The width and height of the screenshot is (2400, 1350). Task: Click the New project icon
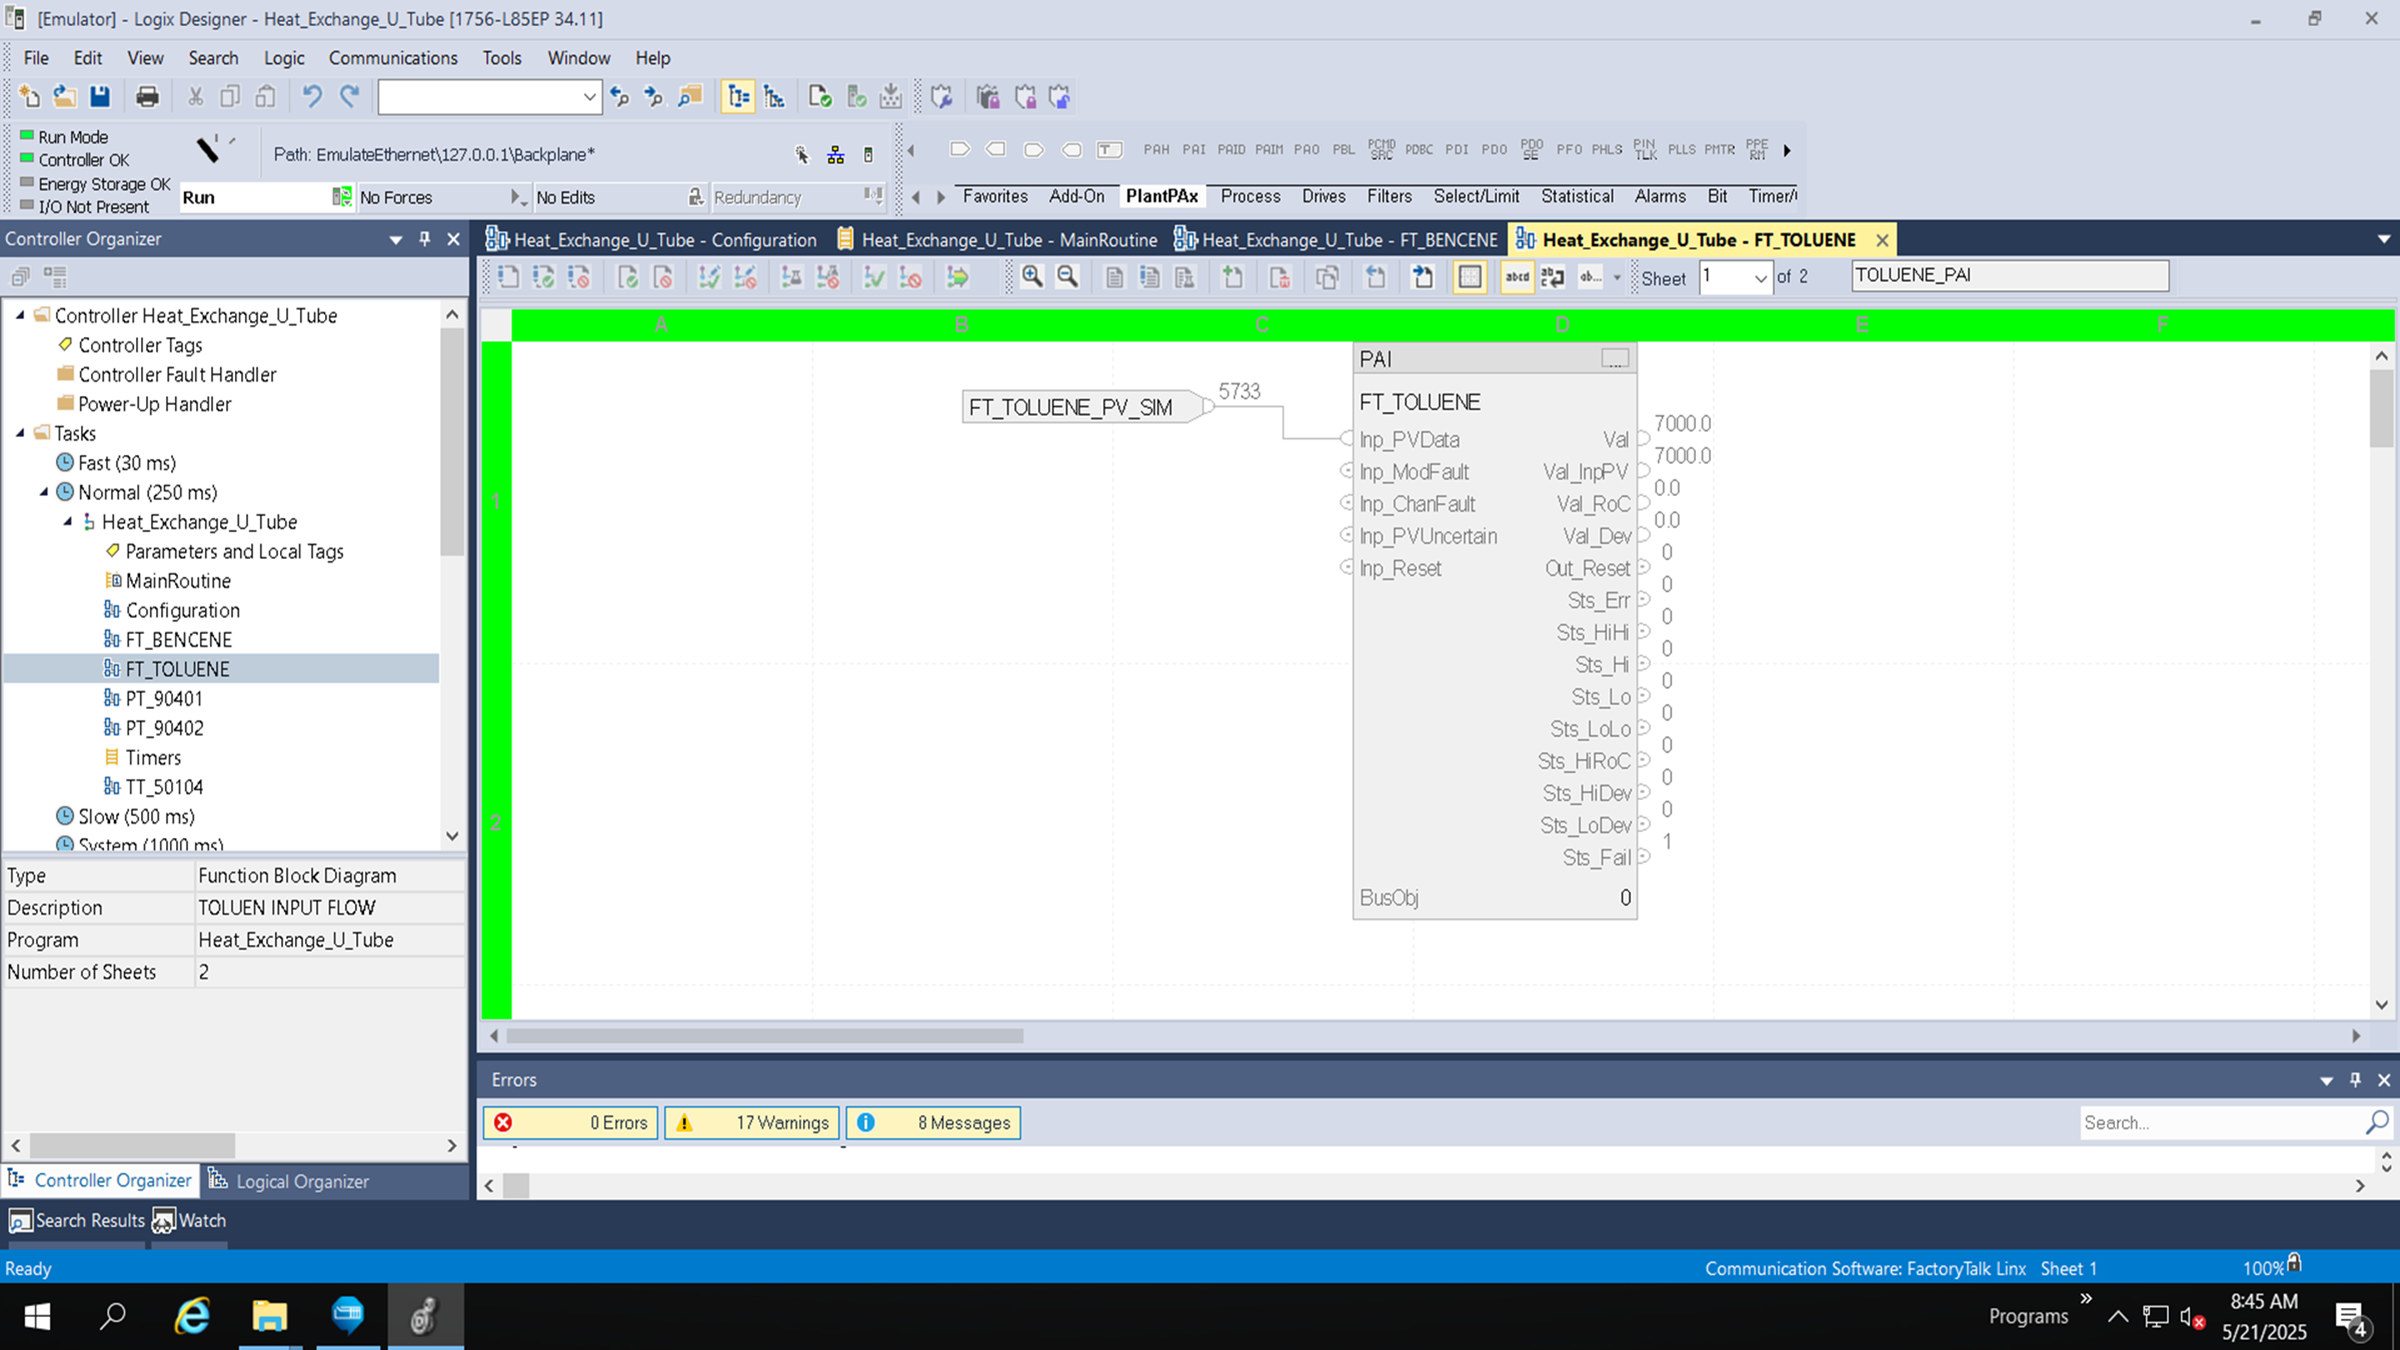click(29, 96)
